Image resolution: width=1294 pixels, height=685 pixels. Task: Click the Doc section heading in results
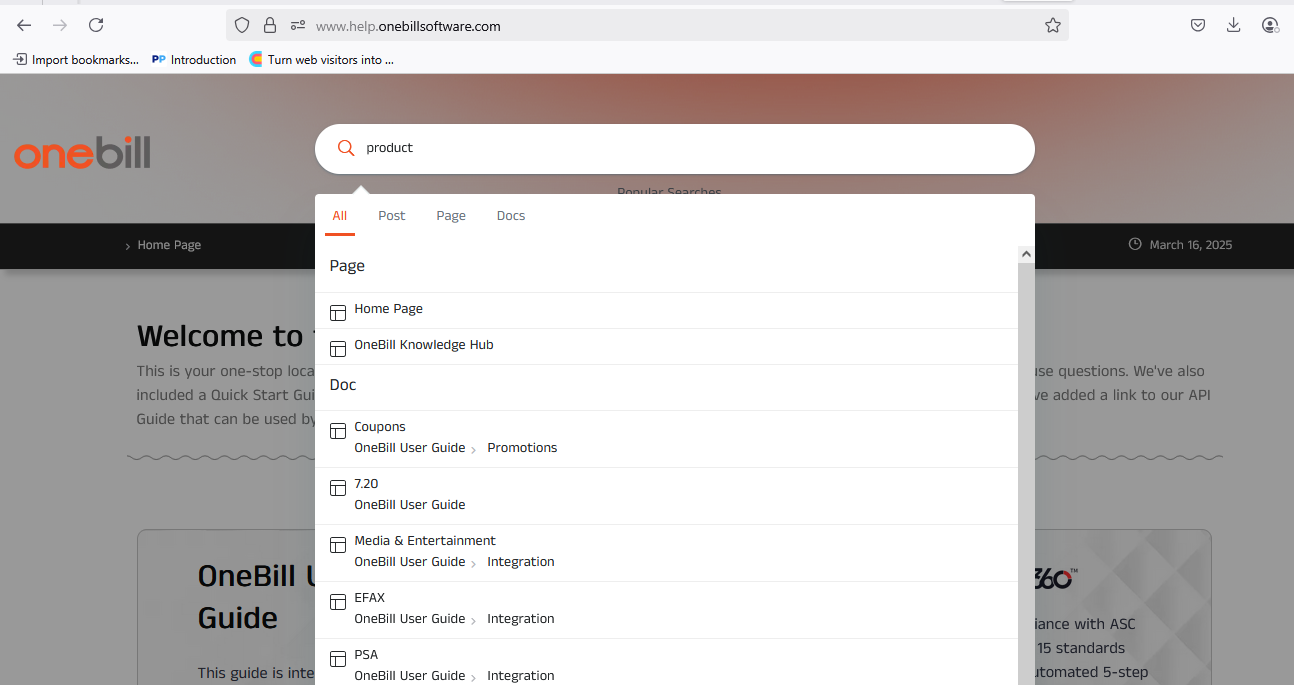pyautogui.click(x=343, y=385)
